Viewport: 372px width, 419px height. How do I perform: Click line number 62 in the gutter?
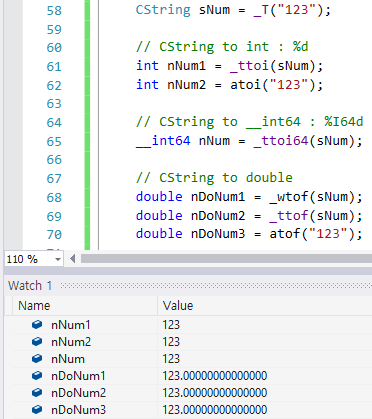(54, 86)
